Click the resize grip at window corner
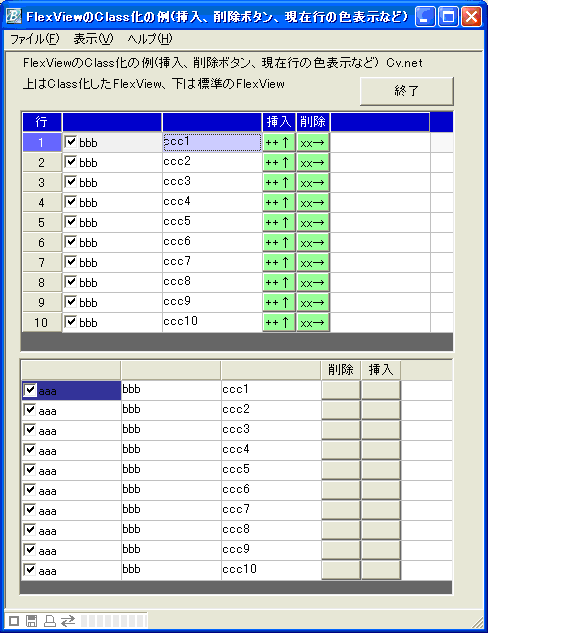 (478, 623)
